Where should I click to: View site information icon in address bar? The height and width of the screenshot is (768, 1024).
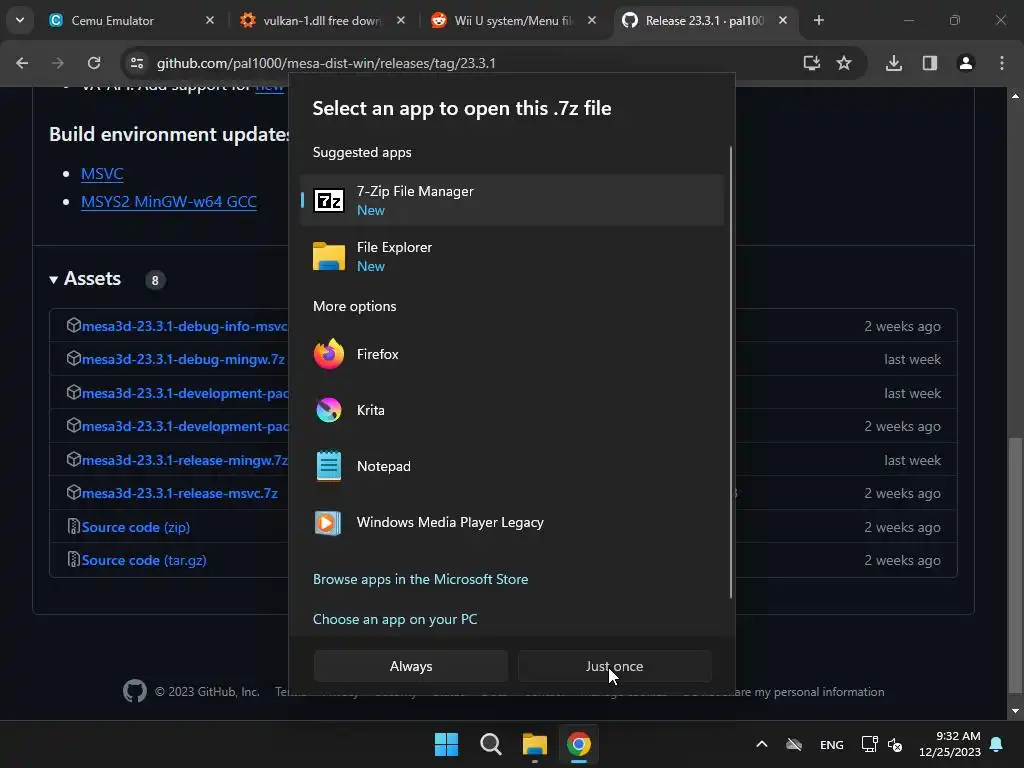(x=136, y=63)
